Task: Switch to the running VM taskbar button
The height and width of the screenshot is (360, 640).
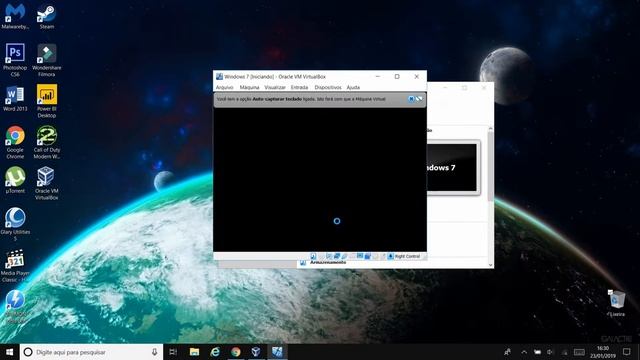Action: (x=277, y=352)
